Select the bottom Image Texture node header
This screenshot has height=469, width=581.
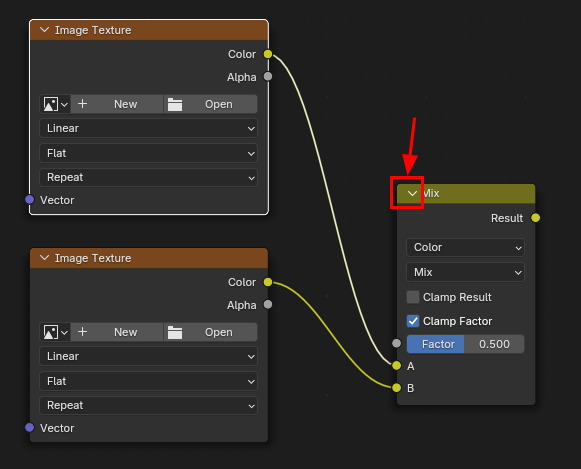coord(149,258)
